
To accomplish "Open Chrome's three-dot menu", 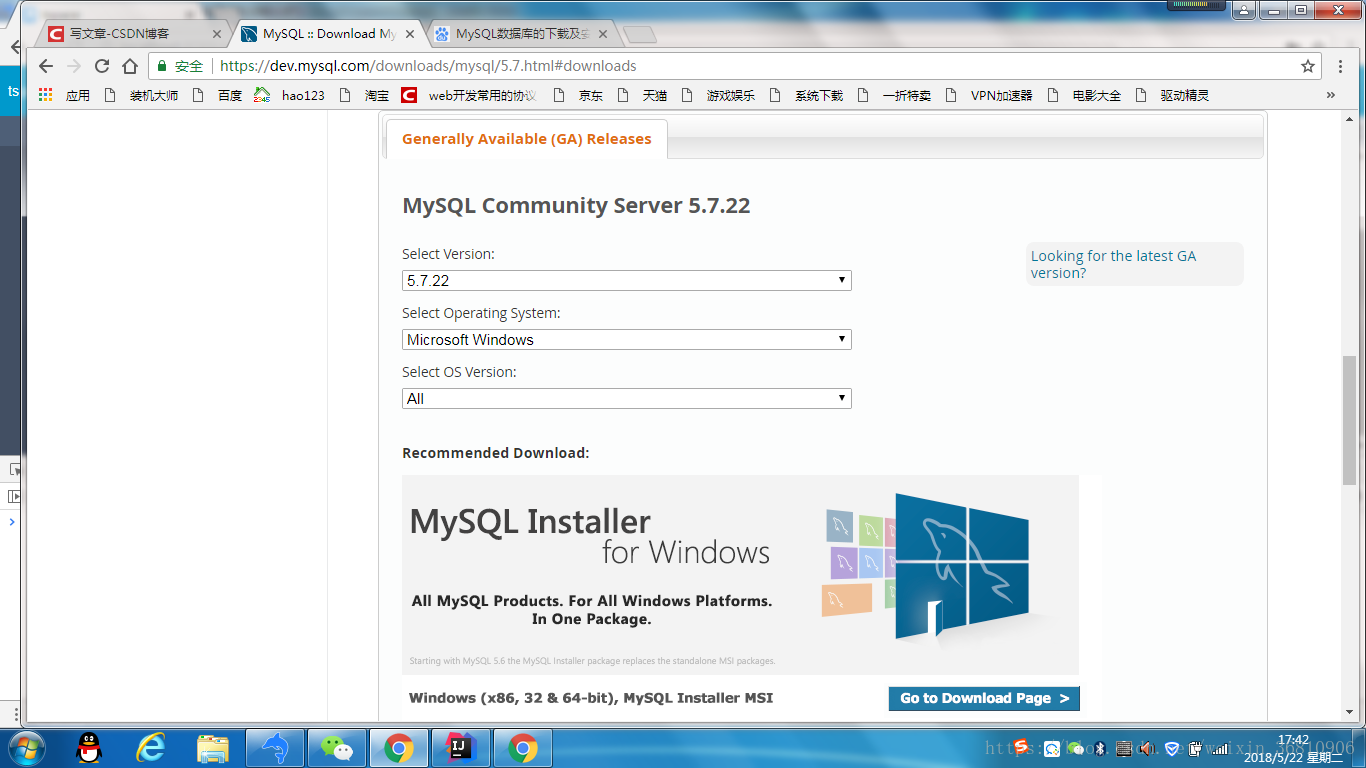I will (1341, 66).
